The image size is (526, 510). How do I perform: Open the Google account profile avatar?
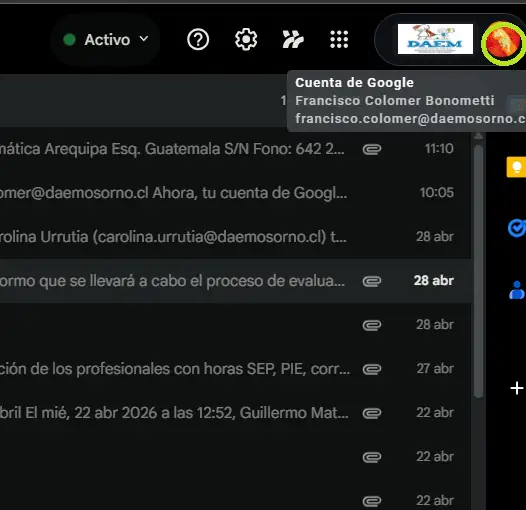point(503,43)
